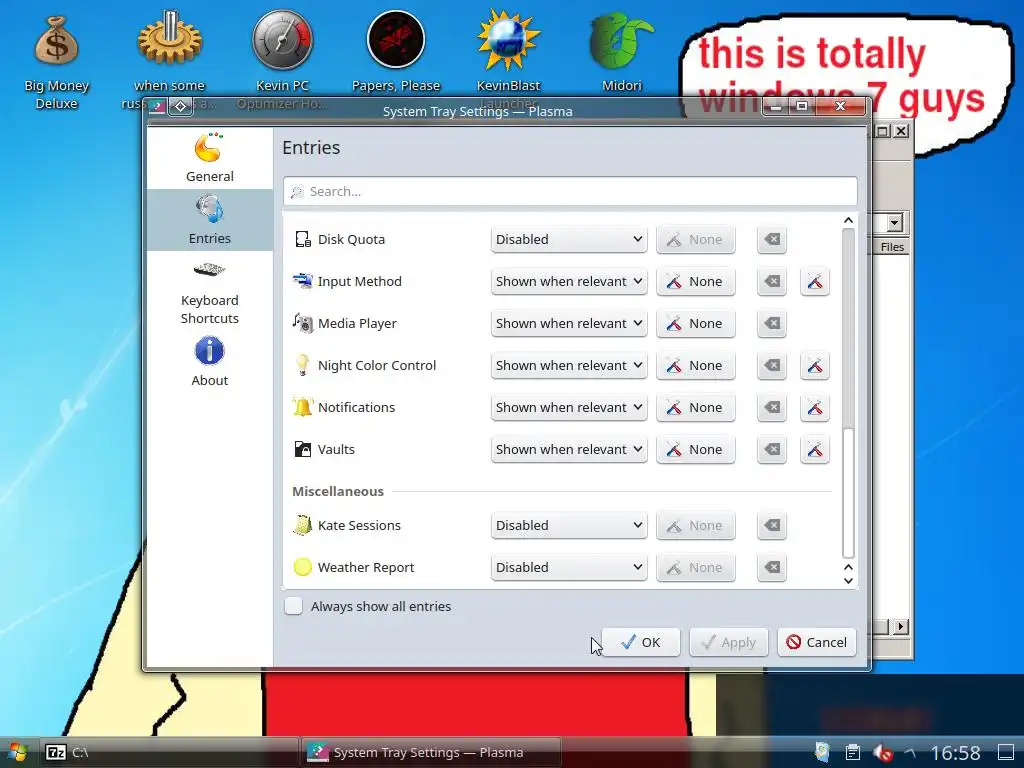Clear the Disk Quota shortcut
Viewport: 1024px width, 768px height.
pos(772,240)
